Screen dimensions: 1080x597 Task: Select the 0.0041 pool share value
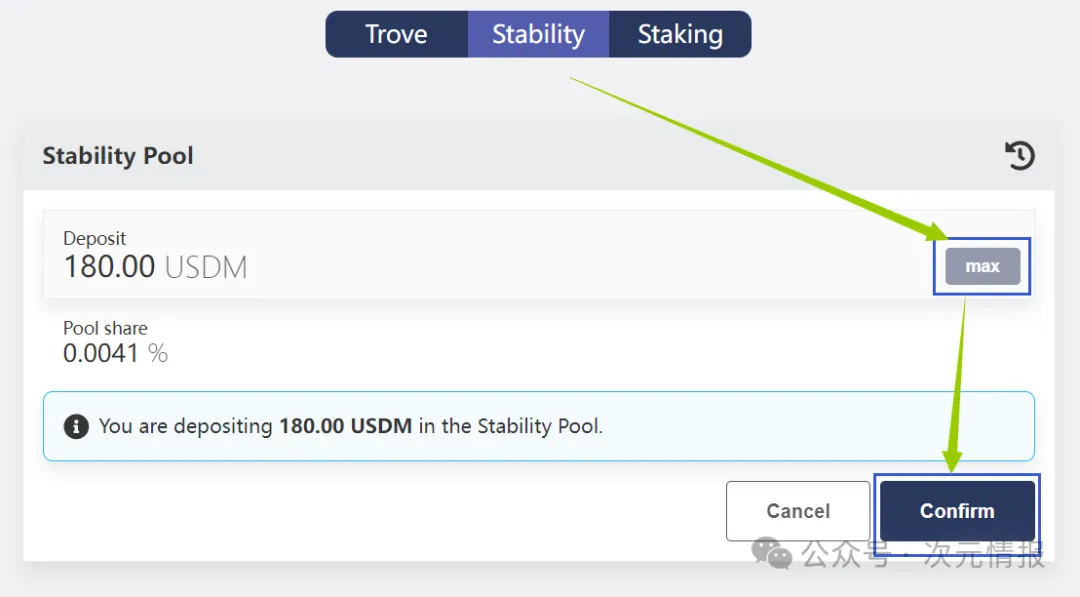100,353
